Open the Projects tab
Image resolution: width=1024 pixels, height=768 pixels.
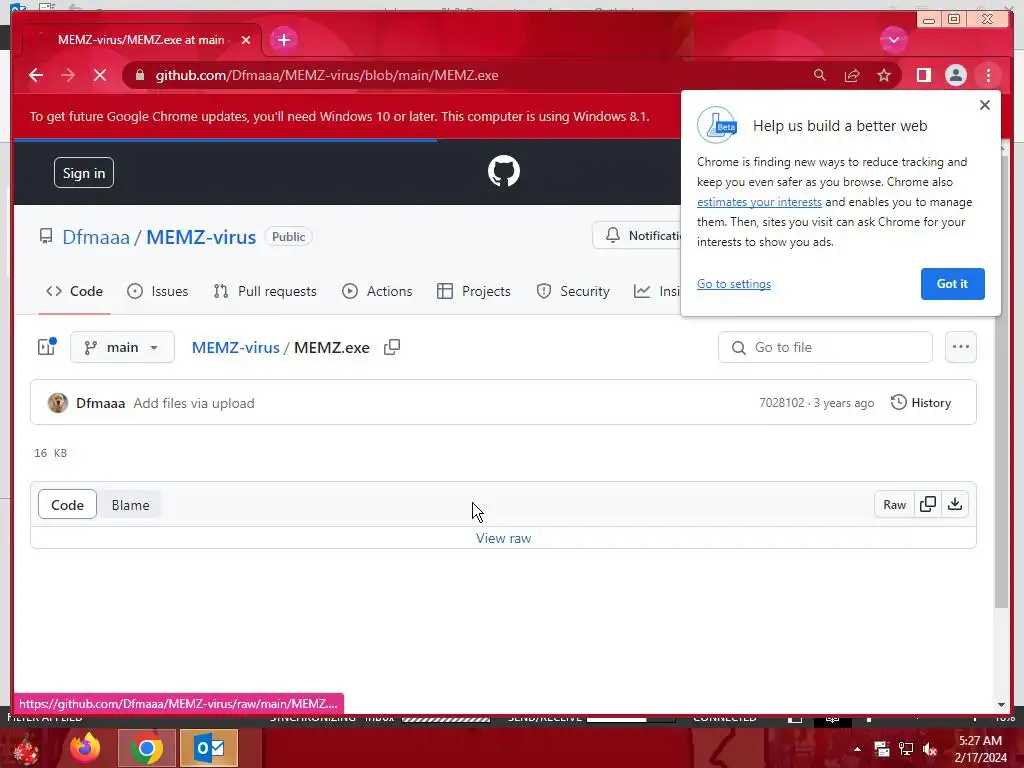click(474, 291)
